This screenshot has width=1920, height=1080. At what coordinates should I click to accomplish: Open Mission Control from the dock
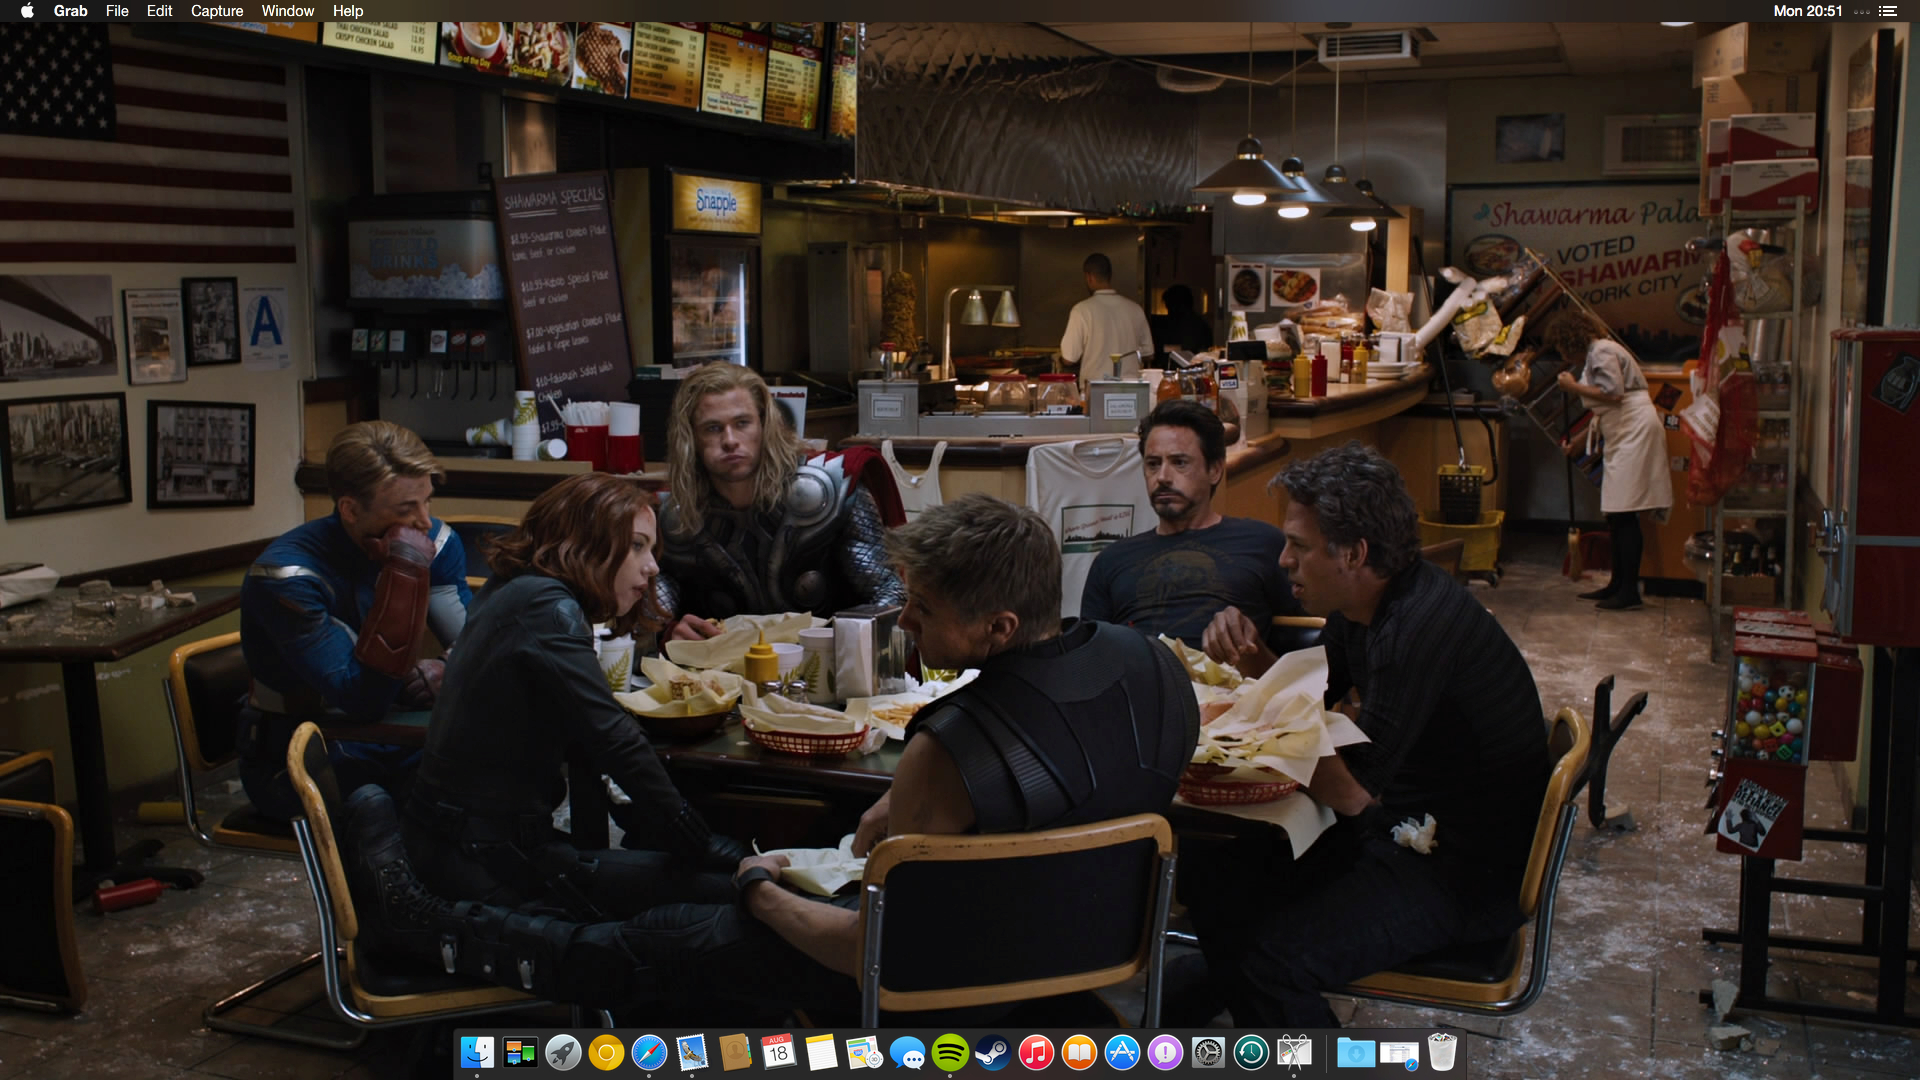pyautogui.click(x=520, y=1052)
